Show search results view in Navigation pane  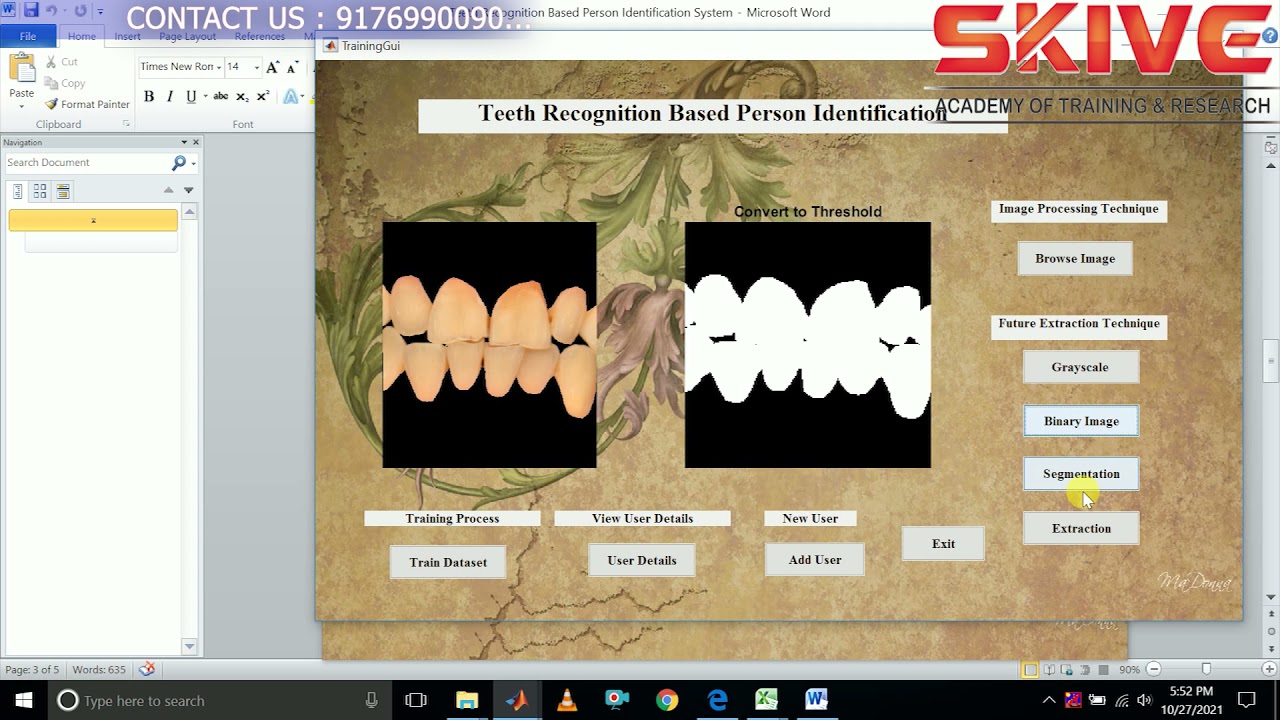pyautogui.click(x=63, y=191)
